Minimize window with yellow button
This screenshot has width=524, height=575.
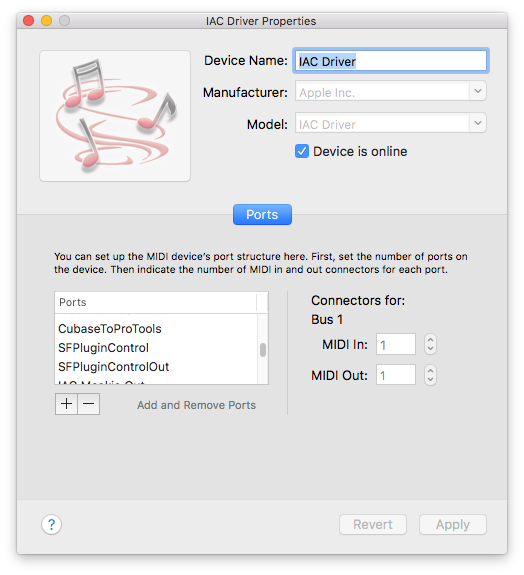(47, 21)
